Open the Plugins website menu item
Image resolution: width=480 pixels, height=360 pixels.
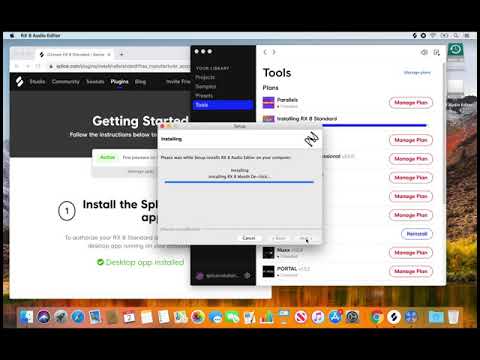coord(119,82)
